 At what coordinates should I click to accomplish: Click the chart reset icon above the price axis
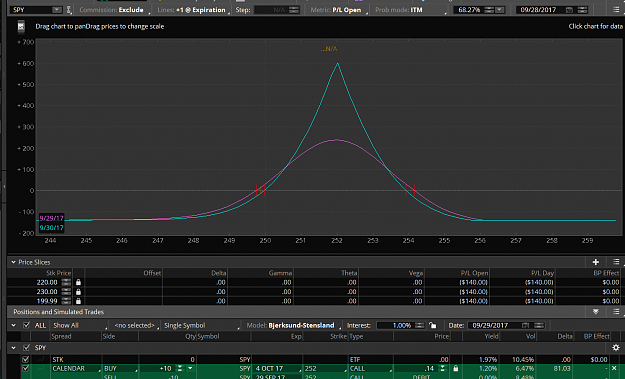point(21,27)
